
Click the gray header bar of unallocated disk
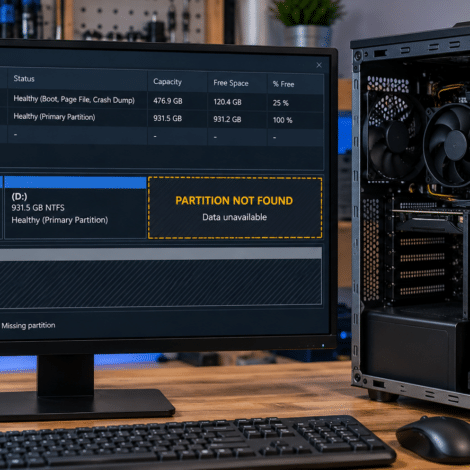tap(161, 253)
